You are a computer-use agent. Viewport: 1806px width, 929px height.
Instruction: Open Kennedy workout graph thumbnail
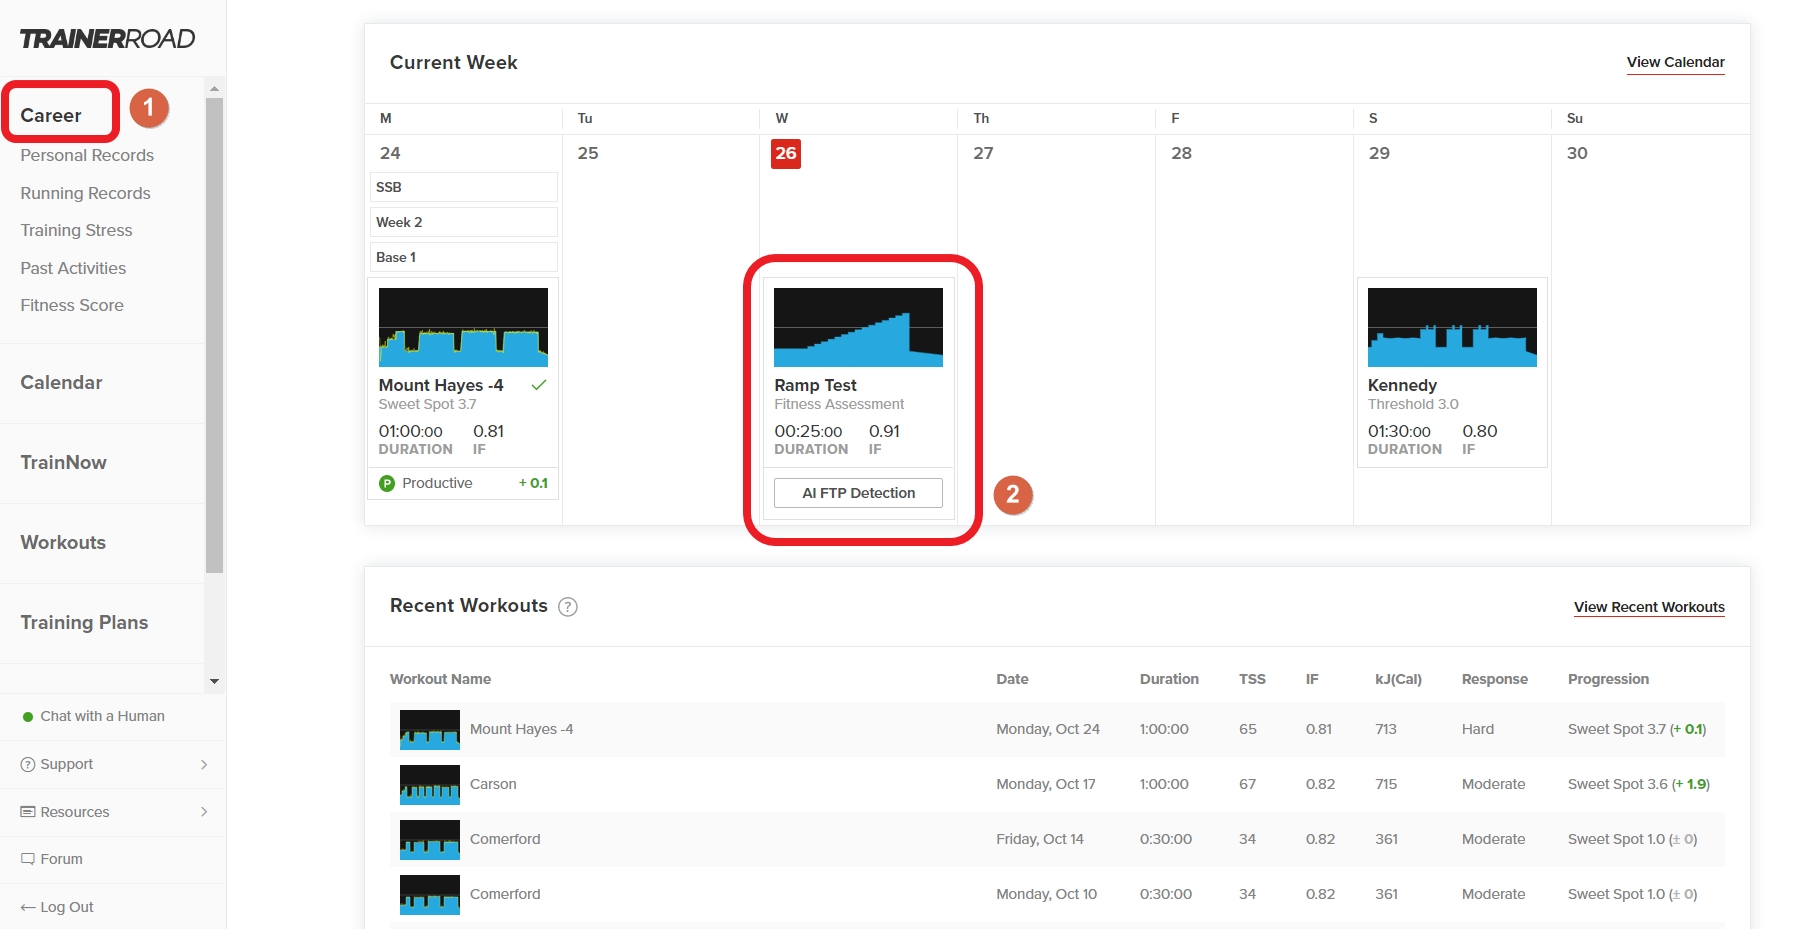(x=1452, y=327)
